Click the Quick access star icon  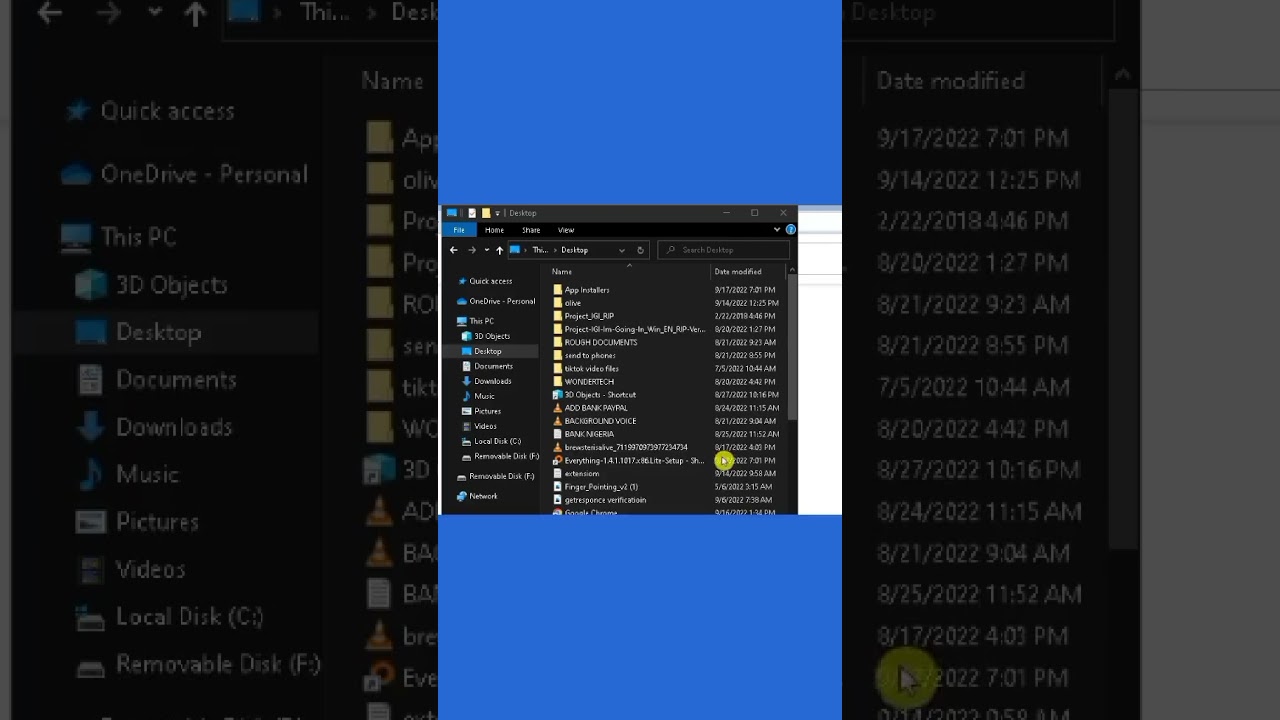(x=461, y=281)
